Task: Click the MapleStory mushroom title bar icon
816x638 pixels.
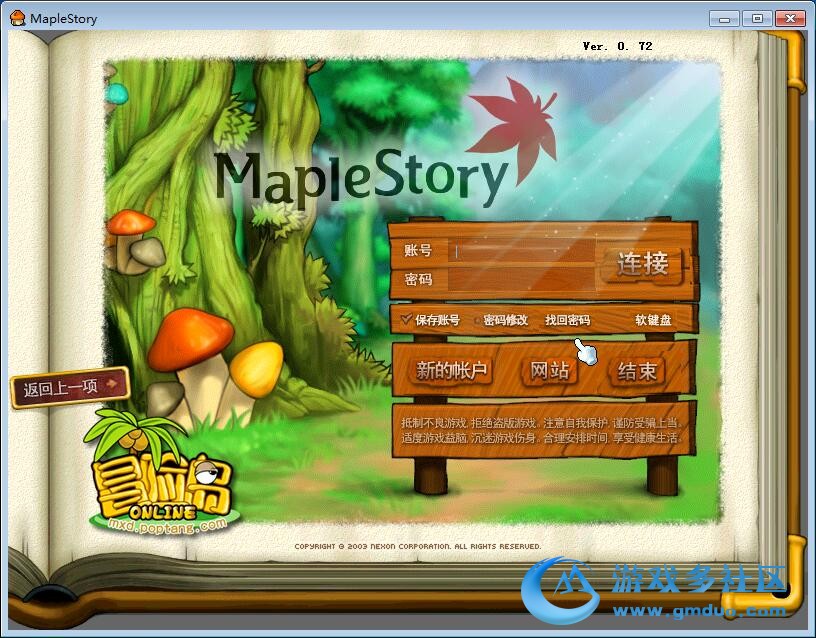Action: [x=18, y=18]
